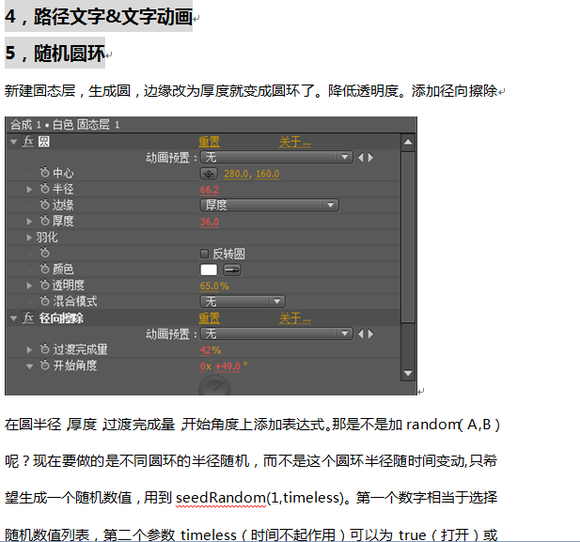This screenshot has width=580, height=542.
Task: Click the 合成 1 • 白色 固态层 1 panel title
Action: click(x=65, y=125)
